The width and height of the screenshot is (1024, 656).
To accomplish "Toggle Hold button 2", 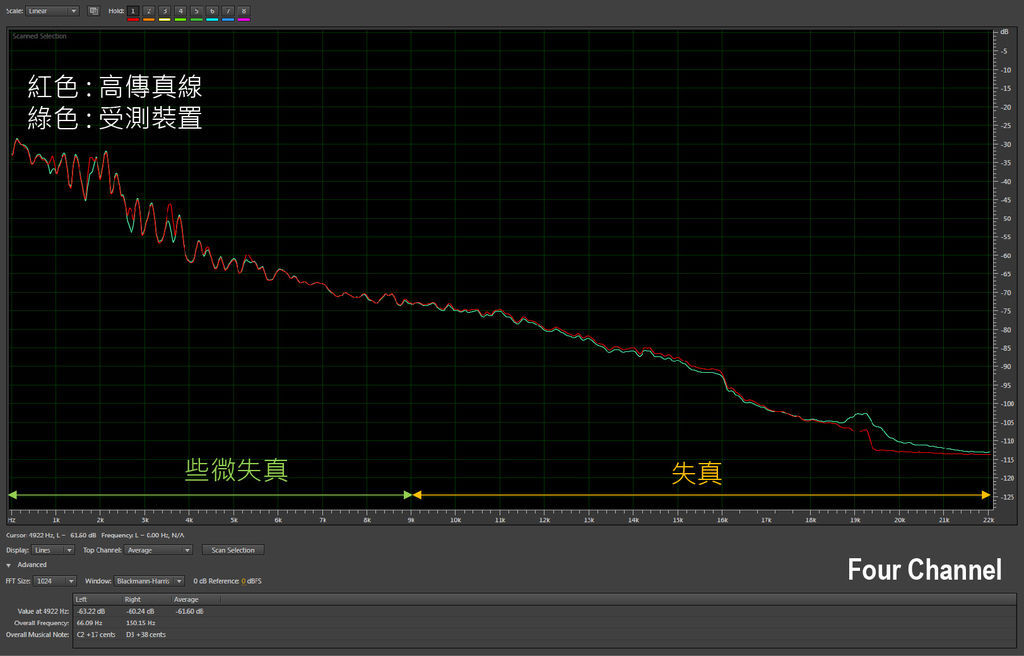I will click(x=149, y=11).
